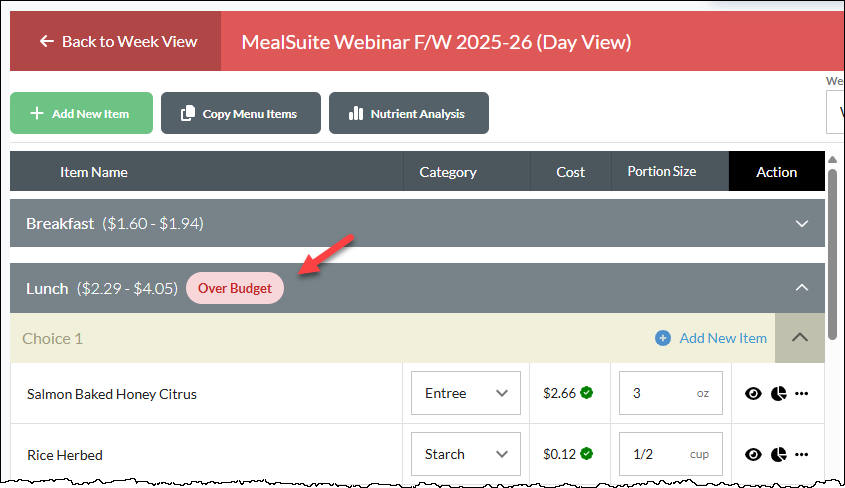Click the $0.12 cost value

click(559, 454)
